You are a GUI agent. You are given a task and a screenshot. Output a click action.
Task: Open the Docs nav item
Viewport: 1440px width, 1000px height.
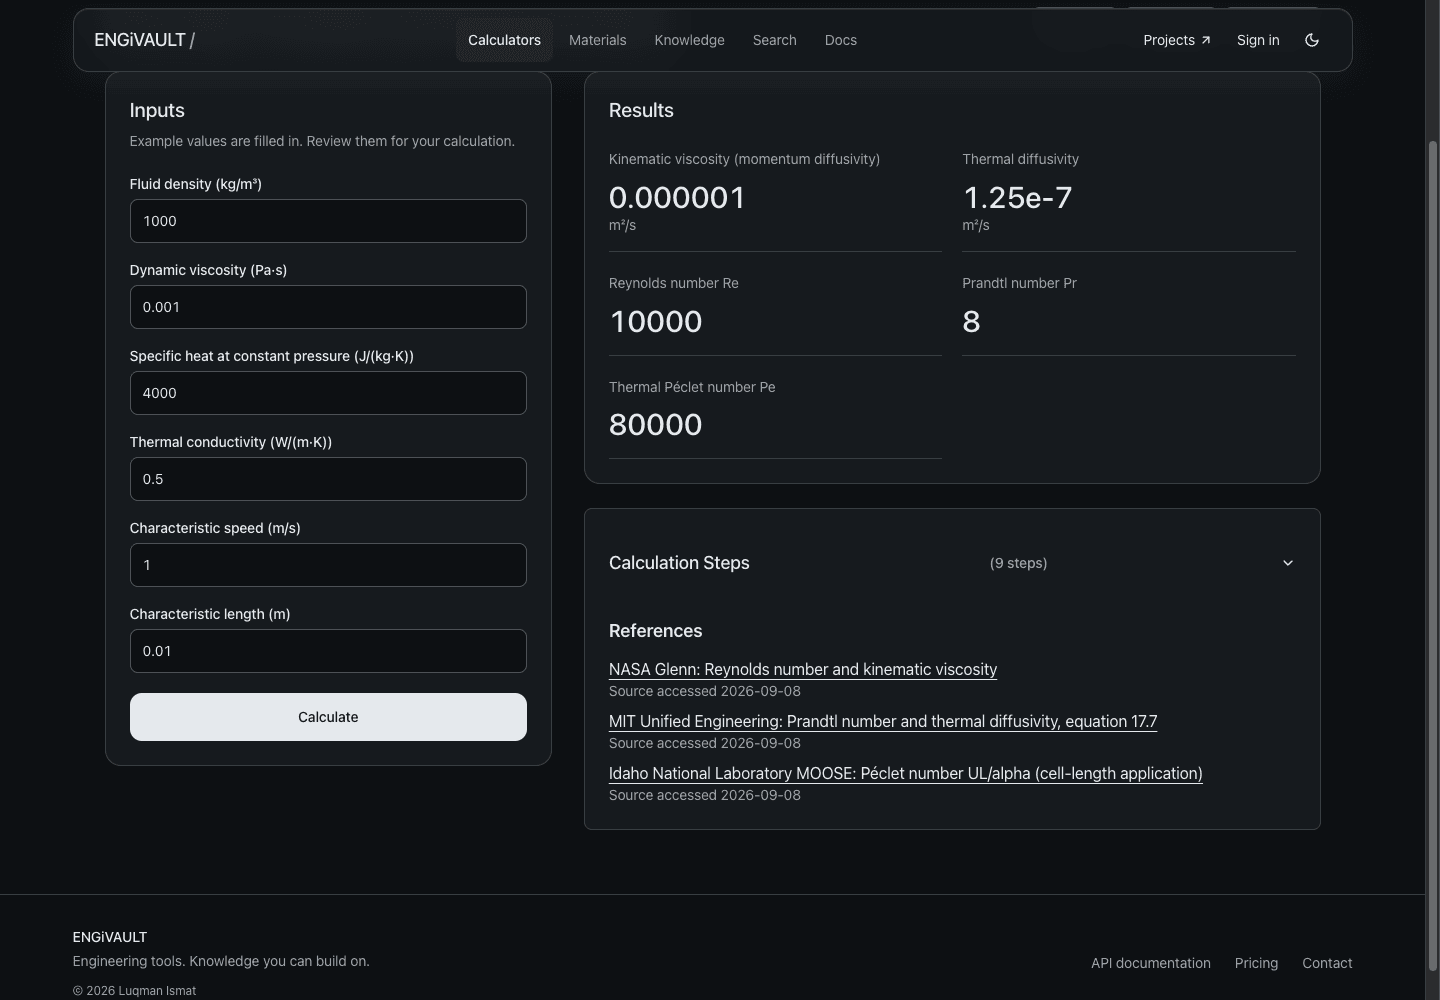tap(841, 40)
